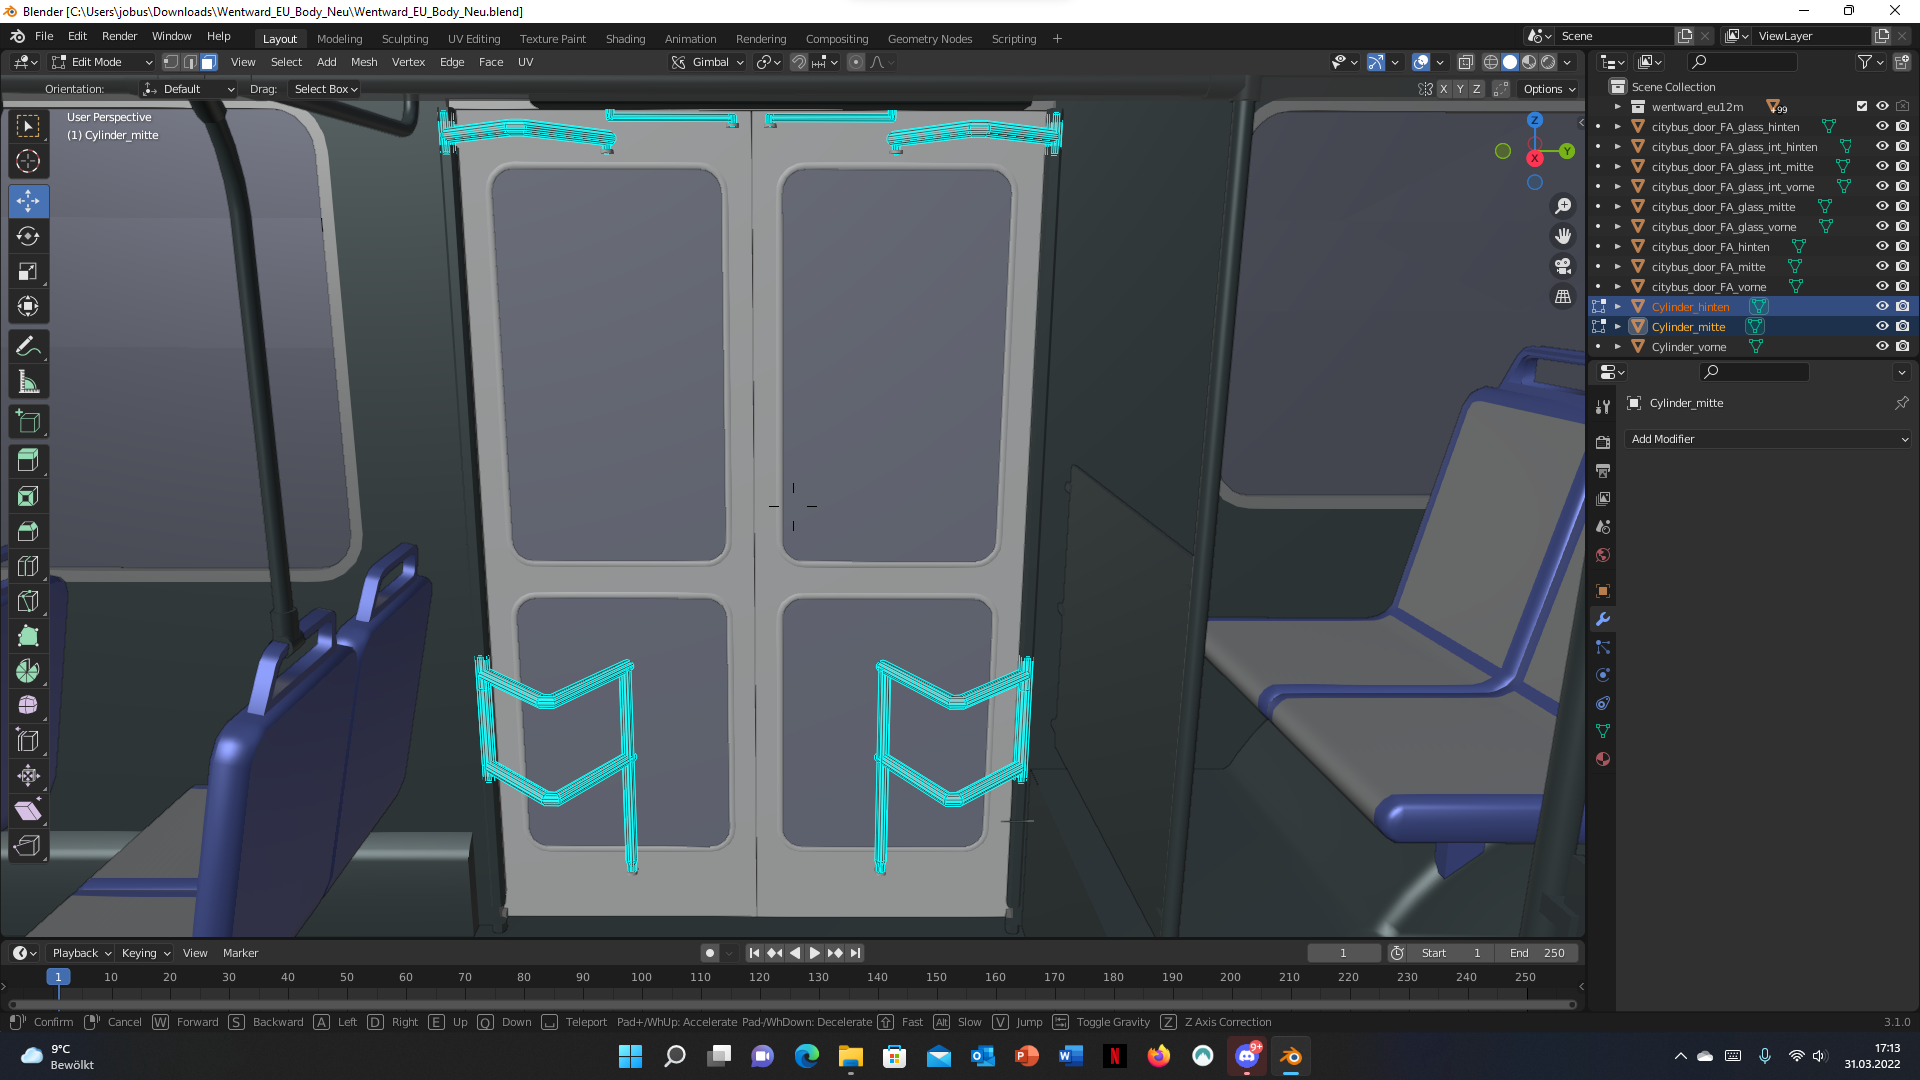Choose the Loop Cut tool
The image size is (1920, 1080).
tap(28, 566)
